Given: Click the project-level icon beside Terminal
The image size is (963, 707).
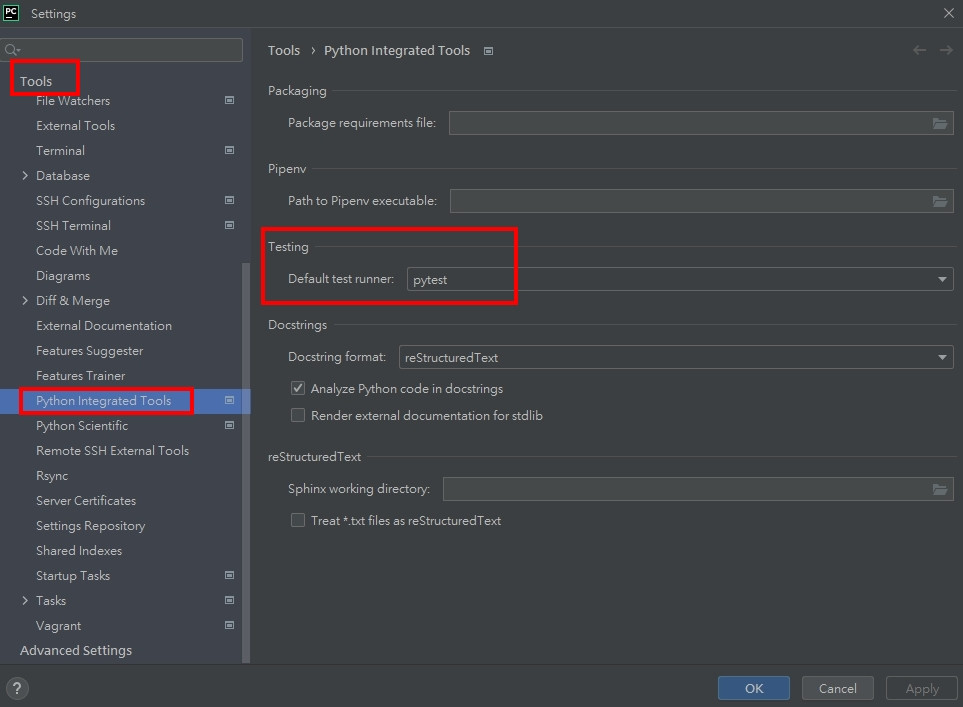Looking at the screenshot, I should click(x=229, y=150).
